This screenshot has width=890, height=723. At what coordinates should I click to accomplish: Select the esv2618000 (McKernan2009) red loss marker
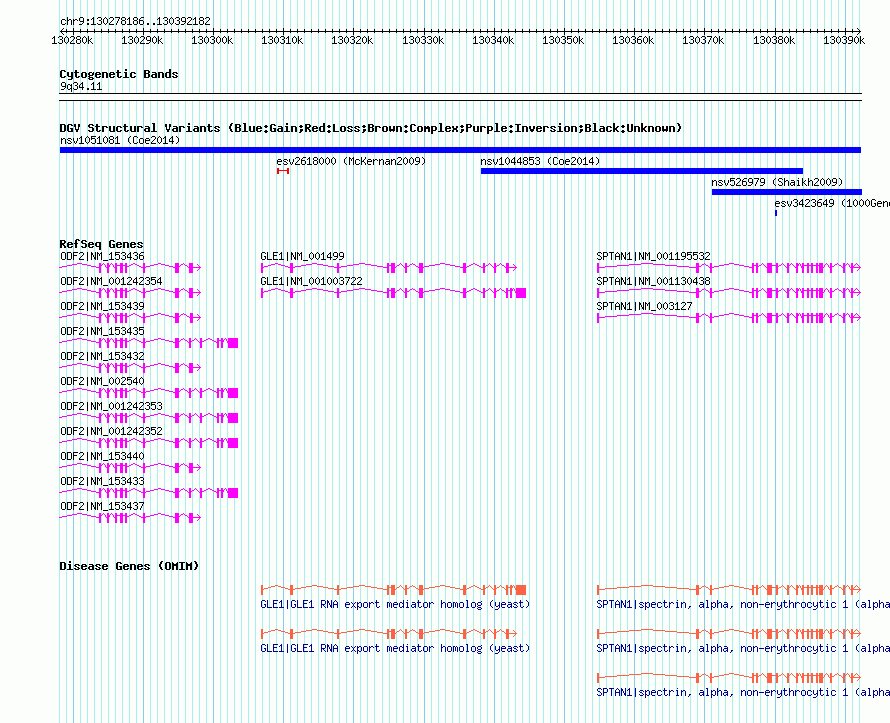click(x=283, y=171)
